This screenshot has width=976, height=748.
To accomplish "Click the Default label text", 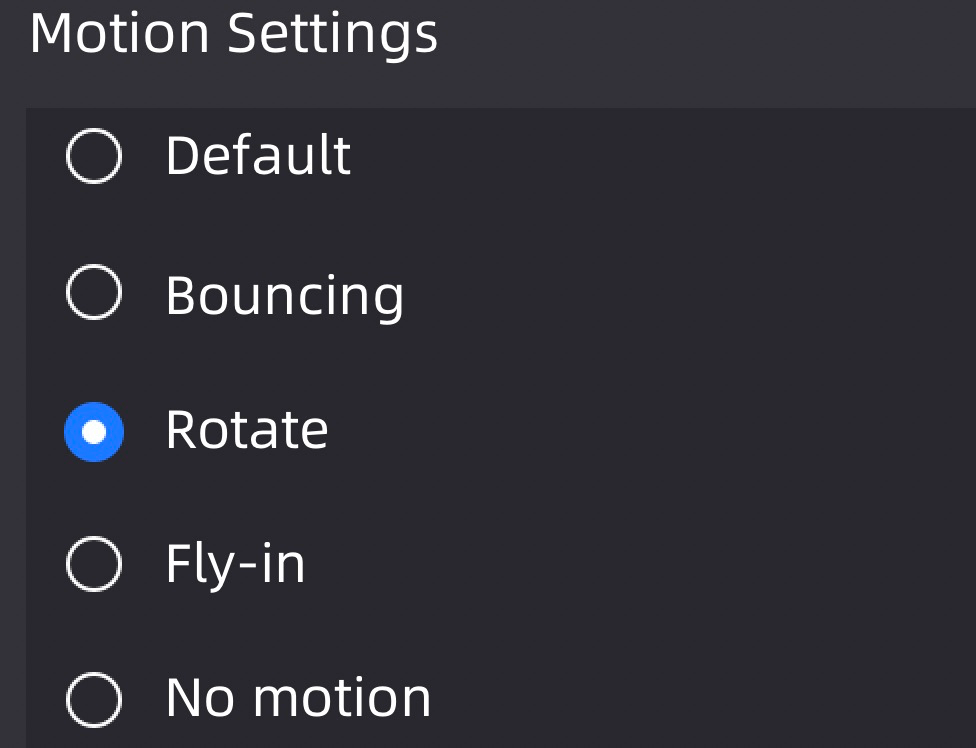I will (x=258, y=156).
